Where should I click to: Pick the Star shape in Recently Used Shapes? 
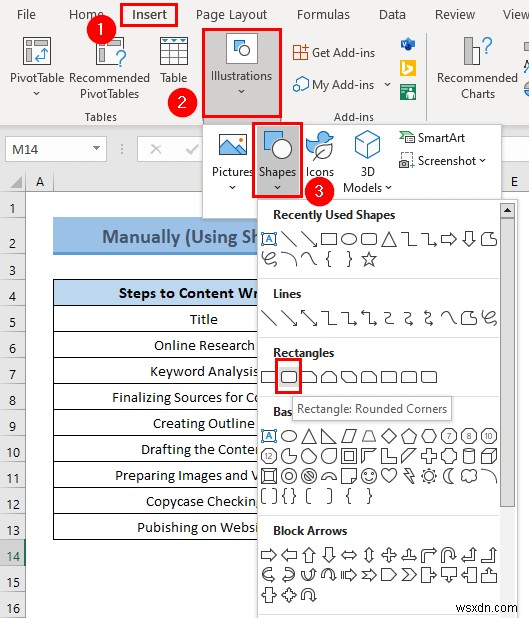point(369,259)
